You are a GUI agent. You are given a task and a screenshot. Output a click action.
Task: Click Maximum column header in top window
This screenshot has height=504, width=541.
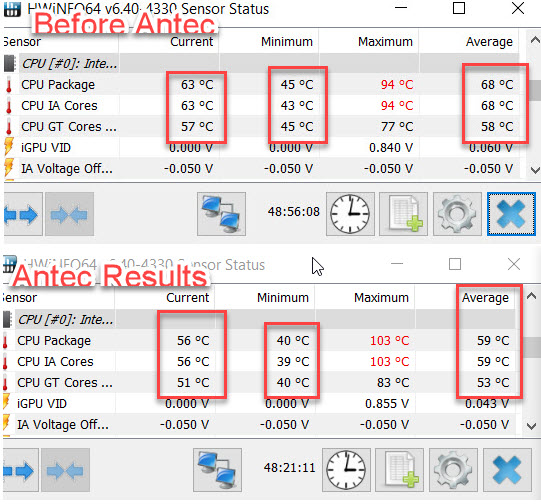point(385,42)
